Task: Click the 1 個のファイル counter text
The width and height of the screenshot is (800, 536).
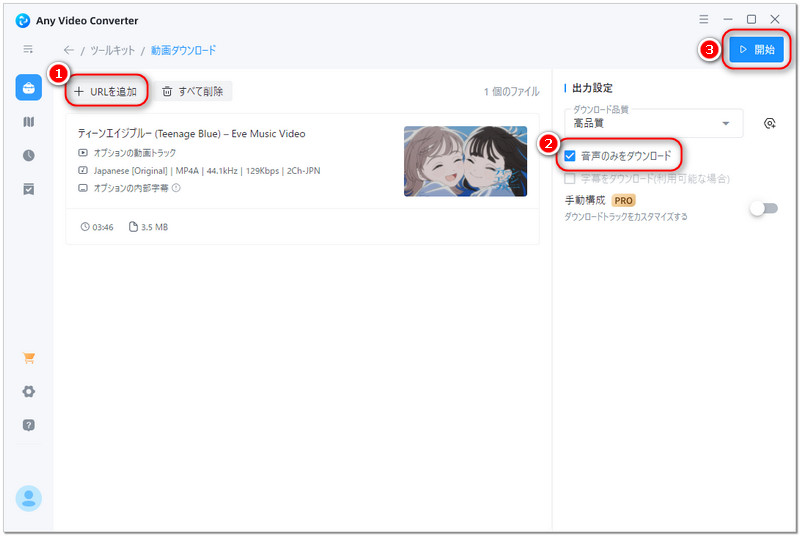Action: click(x=511, y=92)
